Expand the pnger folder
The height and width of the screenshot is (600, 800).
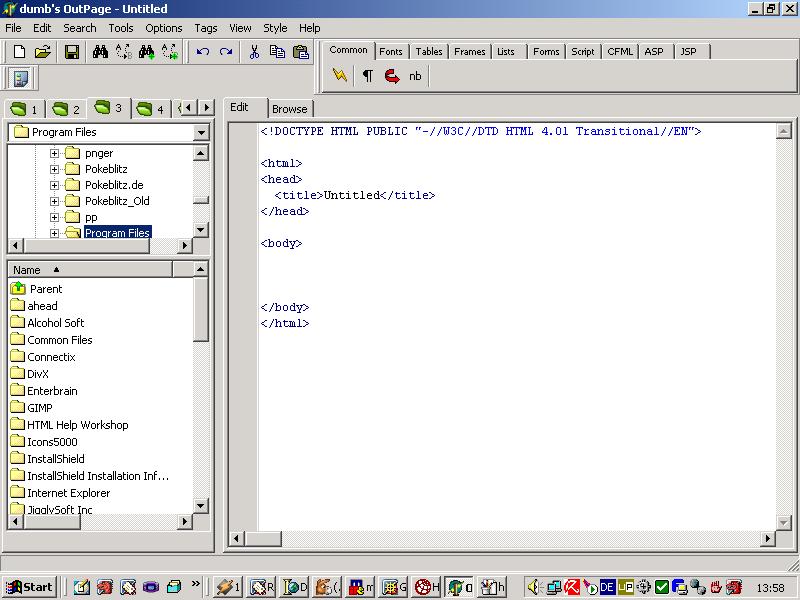[x=54, y=153]
